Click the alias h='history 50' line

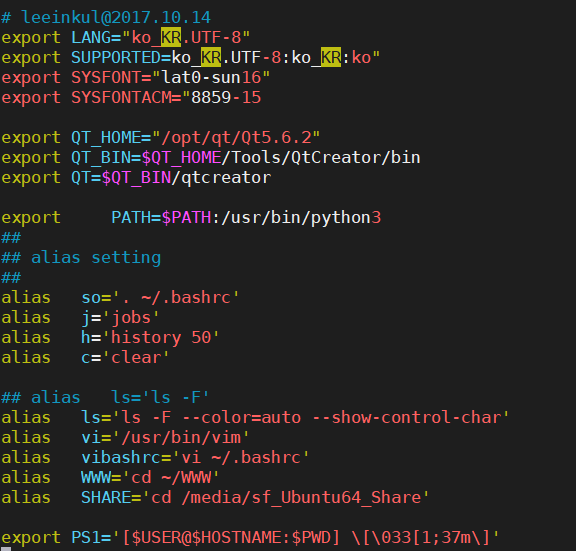(110, 338)
